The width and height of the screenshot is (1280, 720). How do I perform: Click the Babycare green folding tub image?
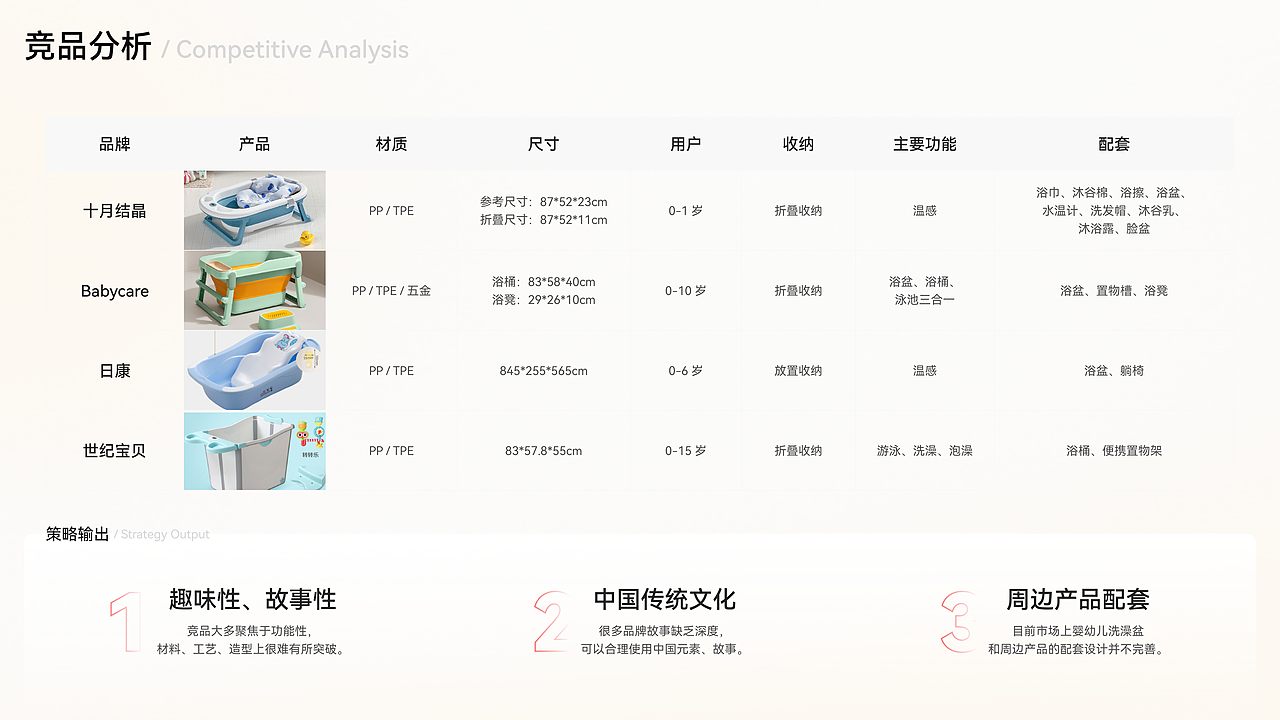(x=254, y=290)
